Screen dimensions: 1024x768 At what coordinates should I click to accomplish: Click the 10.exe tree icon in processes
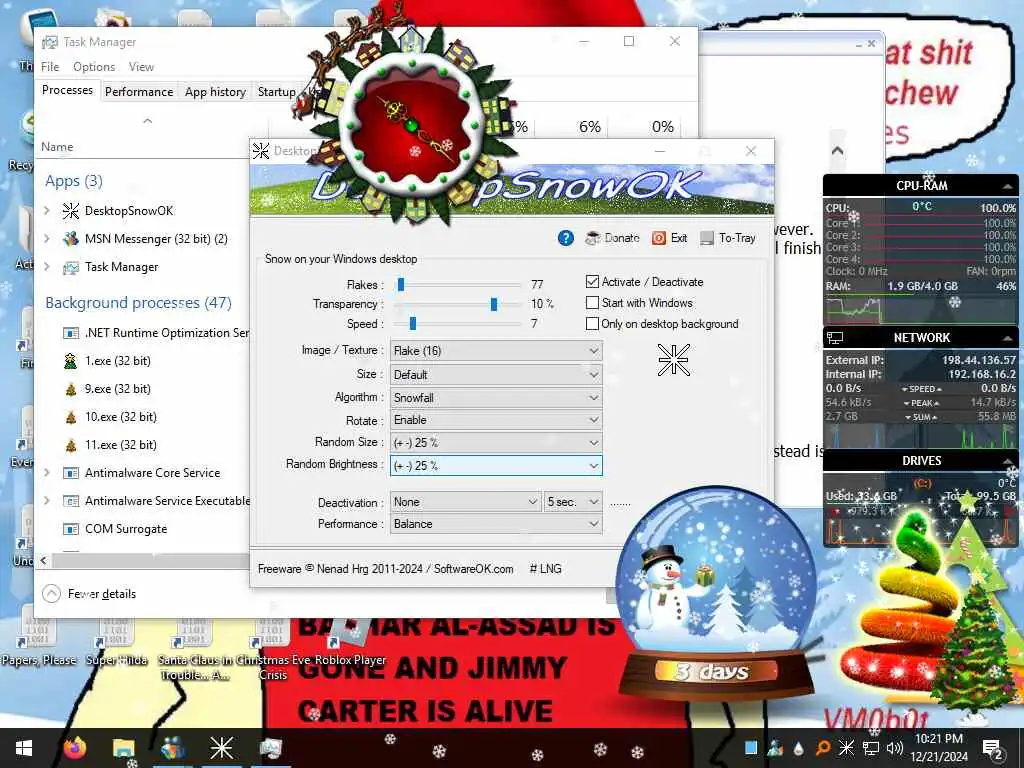pyautogui.click(x=71, y=417)
